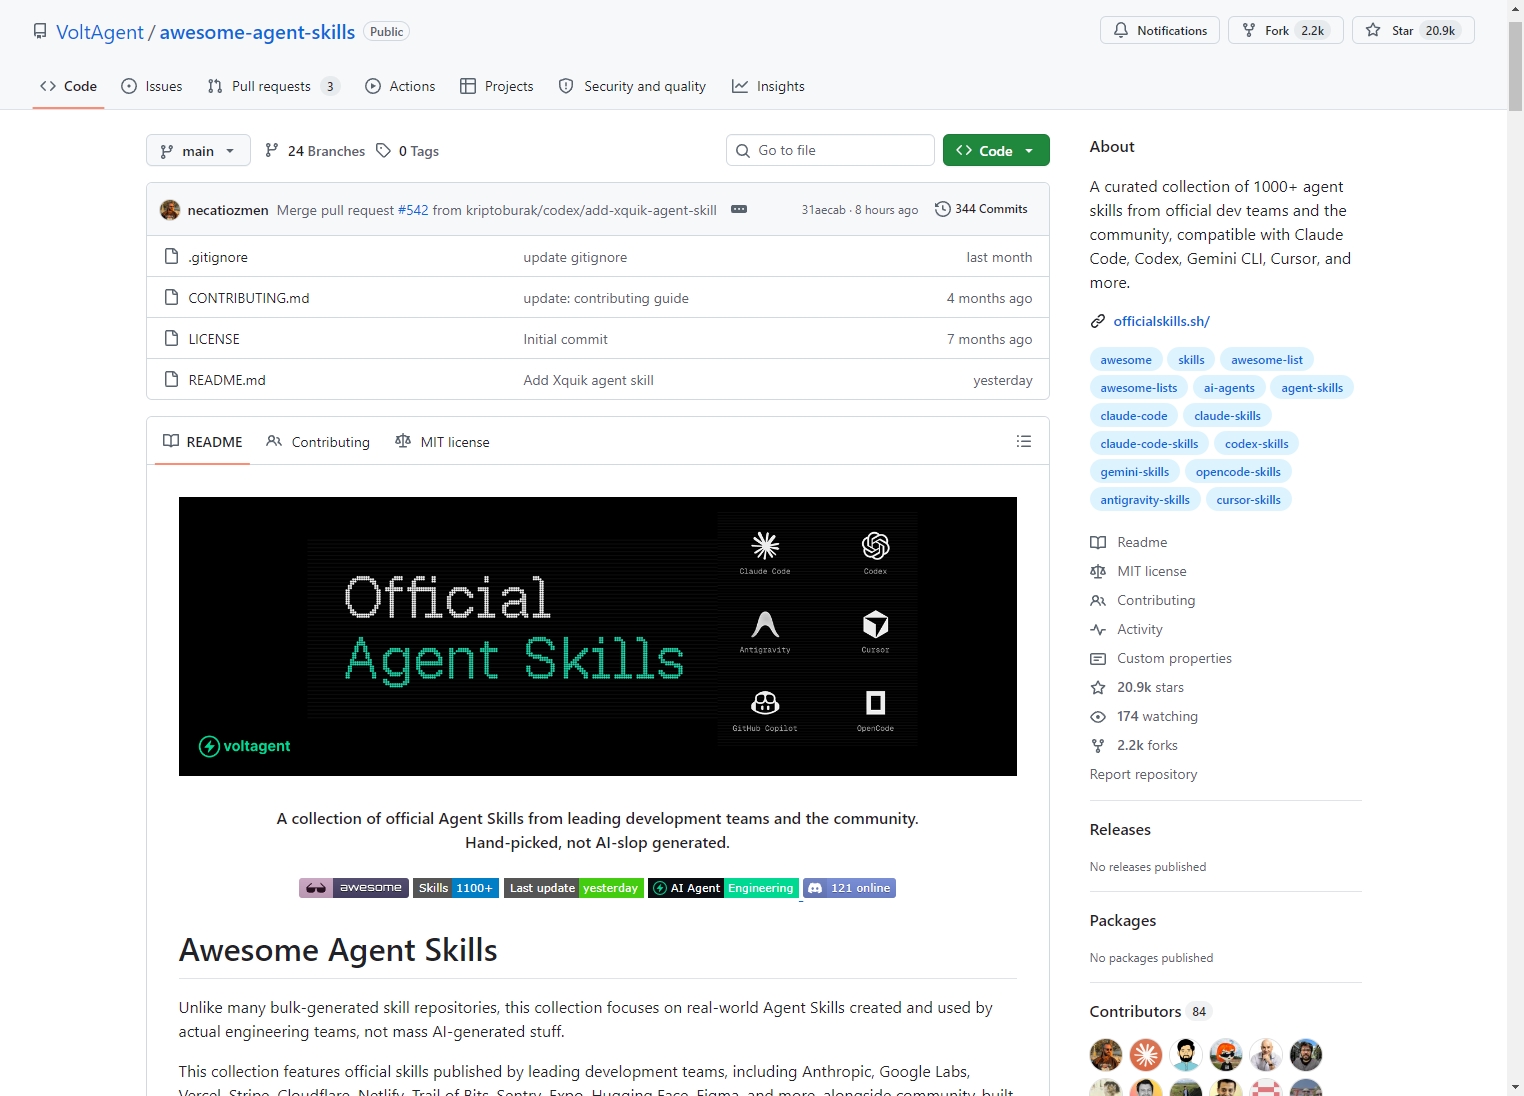Open the README outline icon
This screenshot has width=1524, height=1096.
(x=1024, y=441)
